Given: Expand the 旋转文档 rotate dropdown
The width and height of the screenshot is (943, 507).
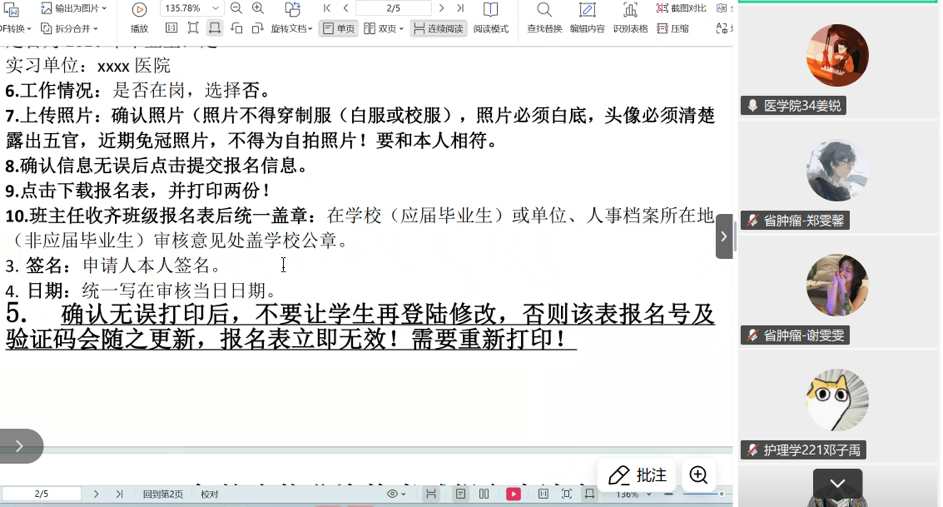Looking at the screenshot, I should pyautogui.click(x=292, y=29).
